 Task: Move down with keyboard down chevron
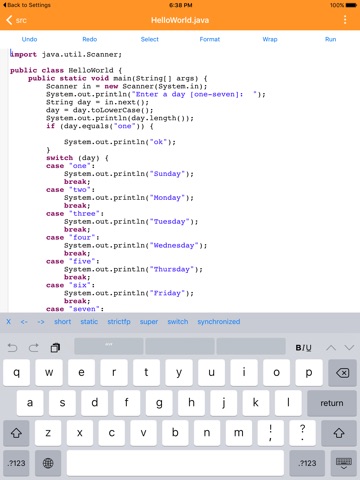click(x=349, y=348)
